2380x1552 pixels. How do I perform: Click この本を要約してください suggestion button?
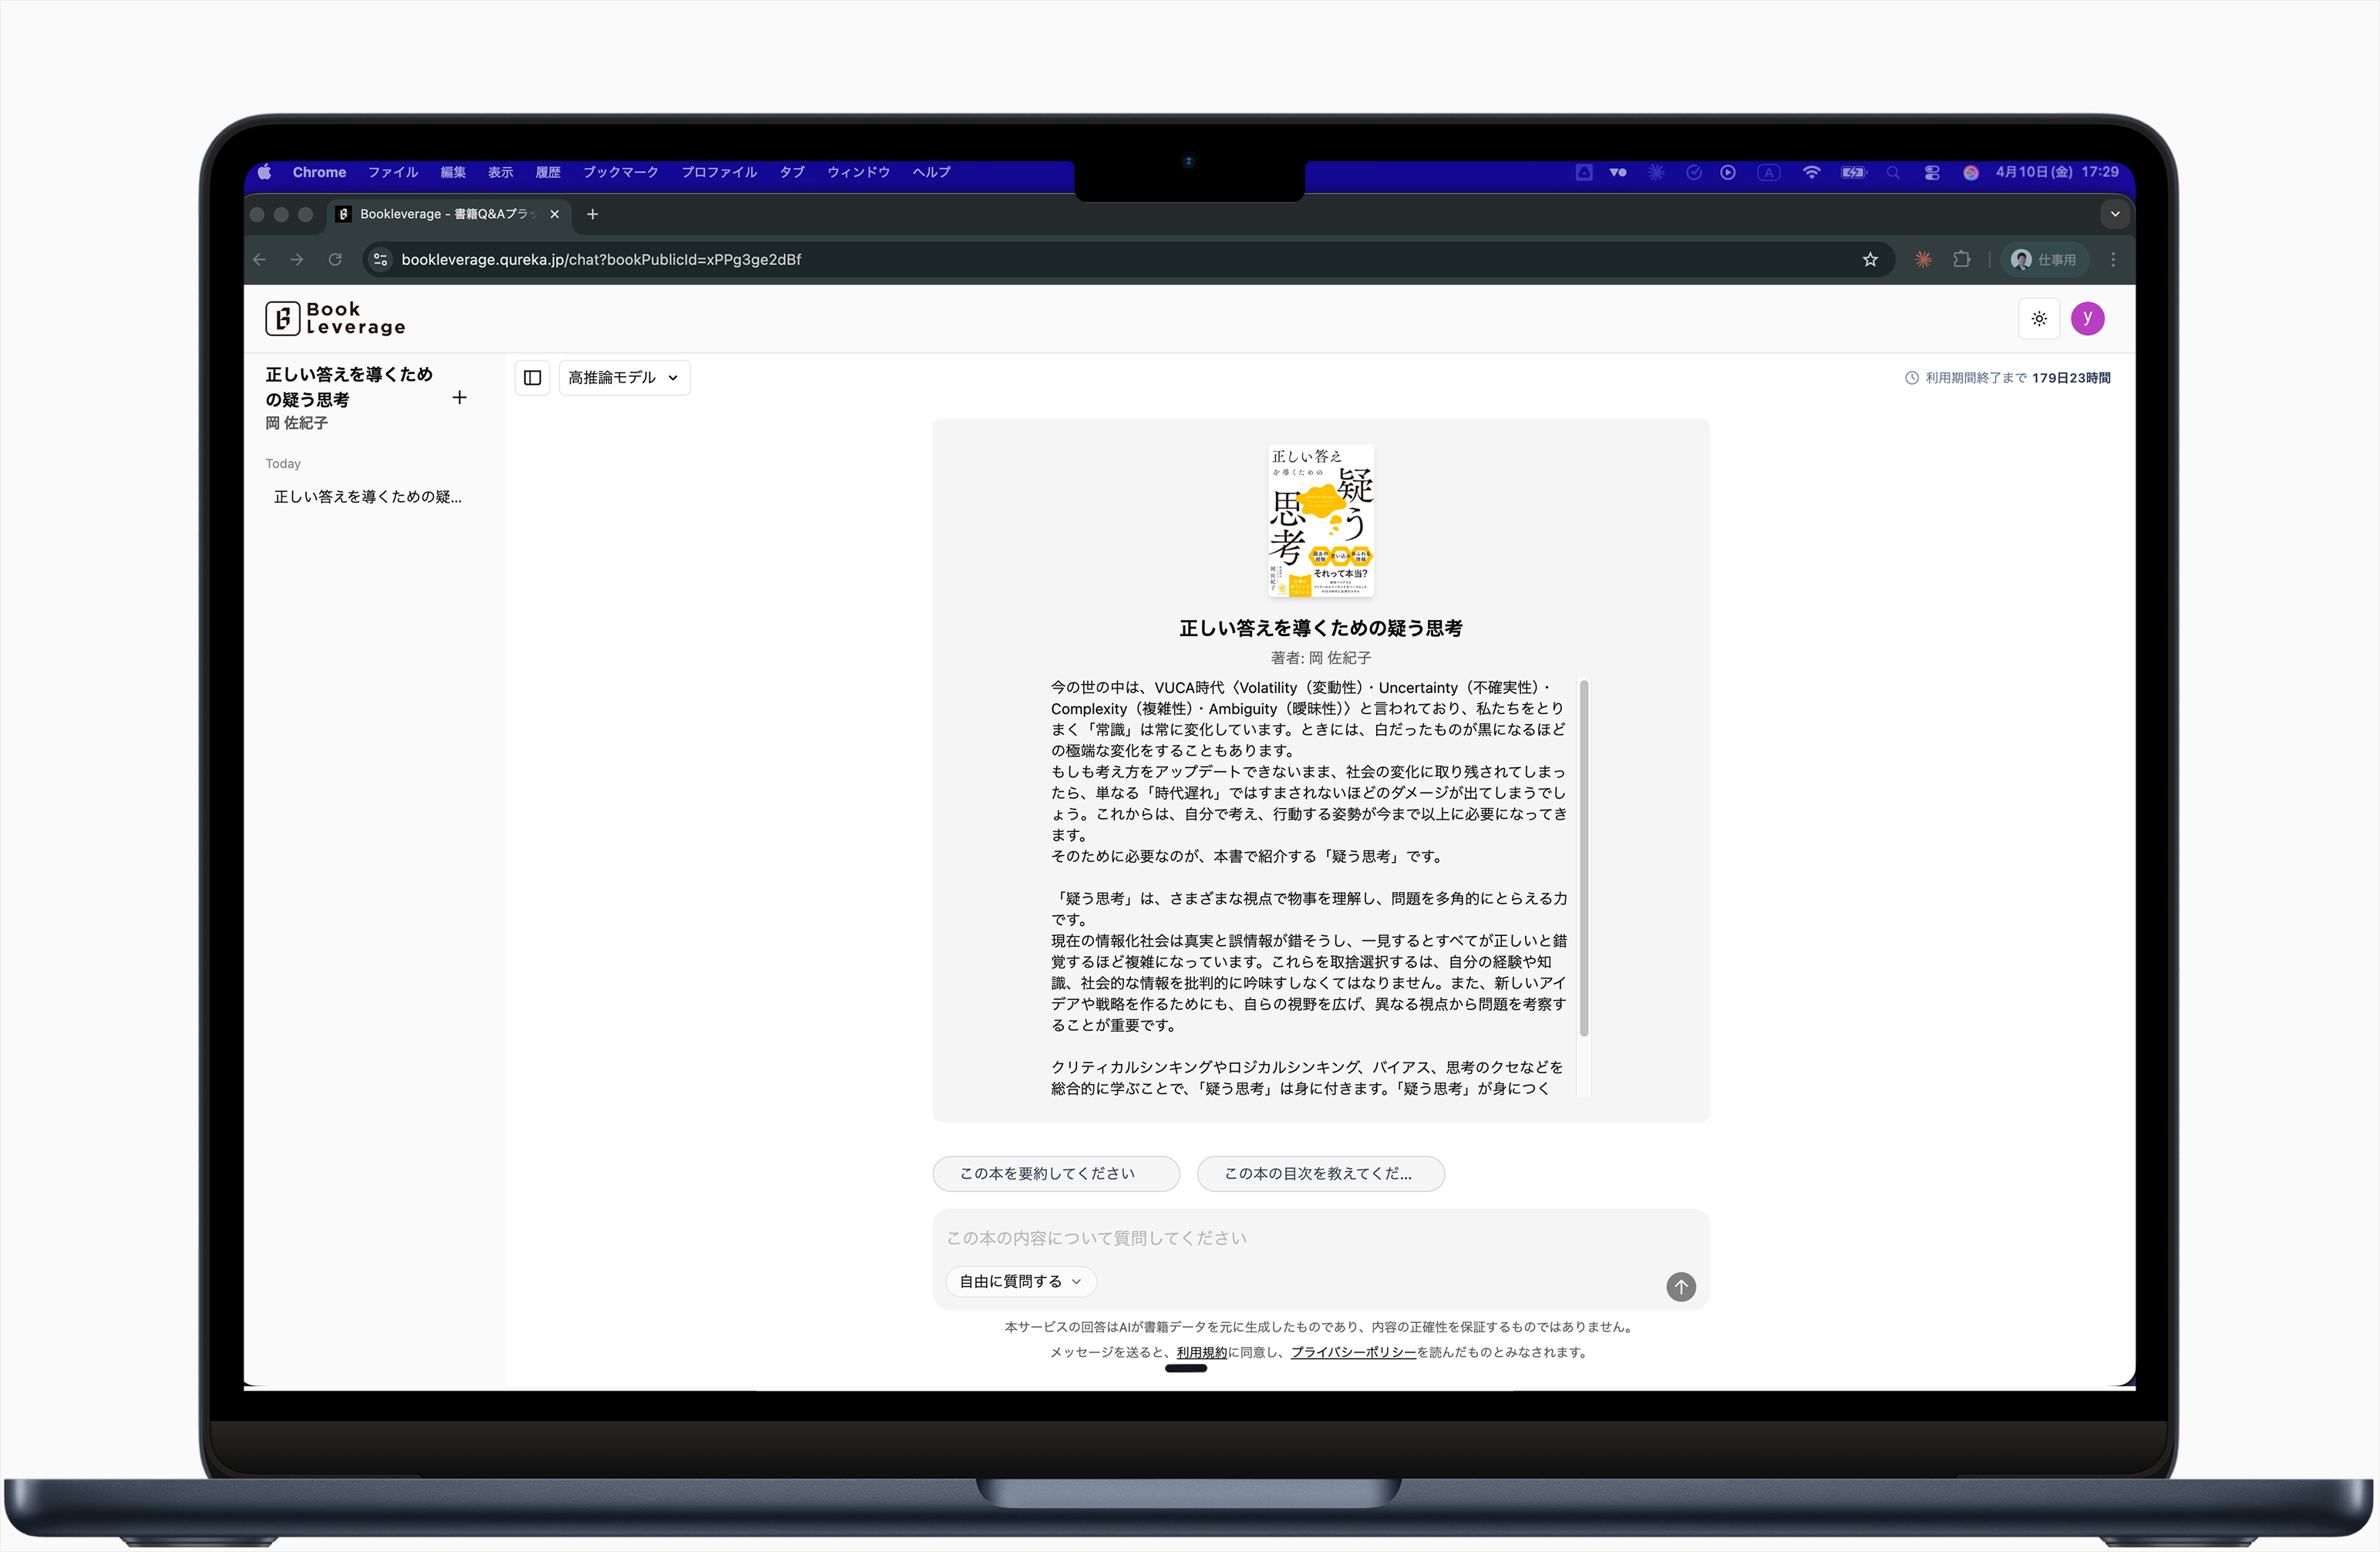(x=1055, y=1174)
